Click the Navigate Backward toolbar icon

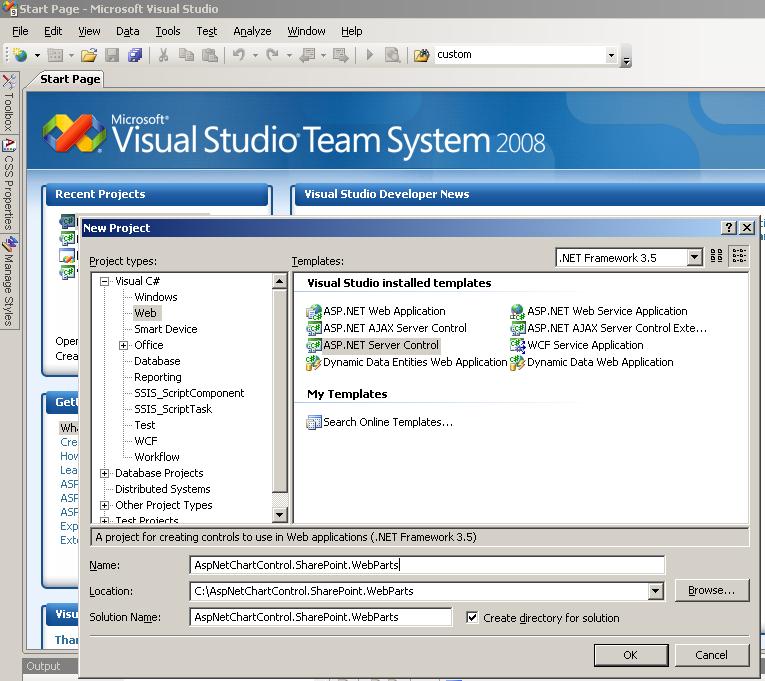[307, 55]
